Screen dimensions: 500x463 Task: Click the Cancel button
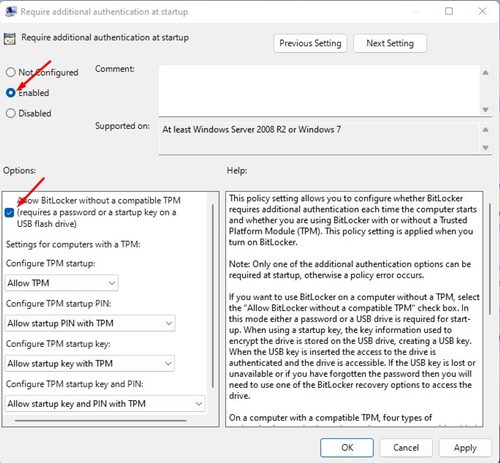[406, 447]
